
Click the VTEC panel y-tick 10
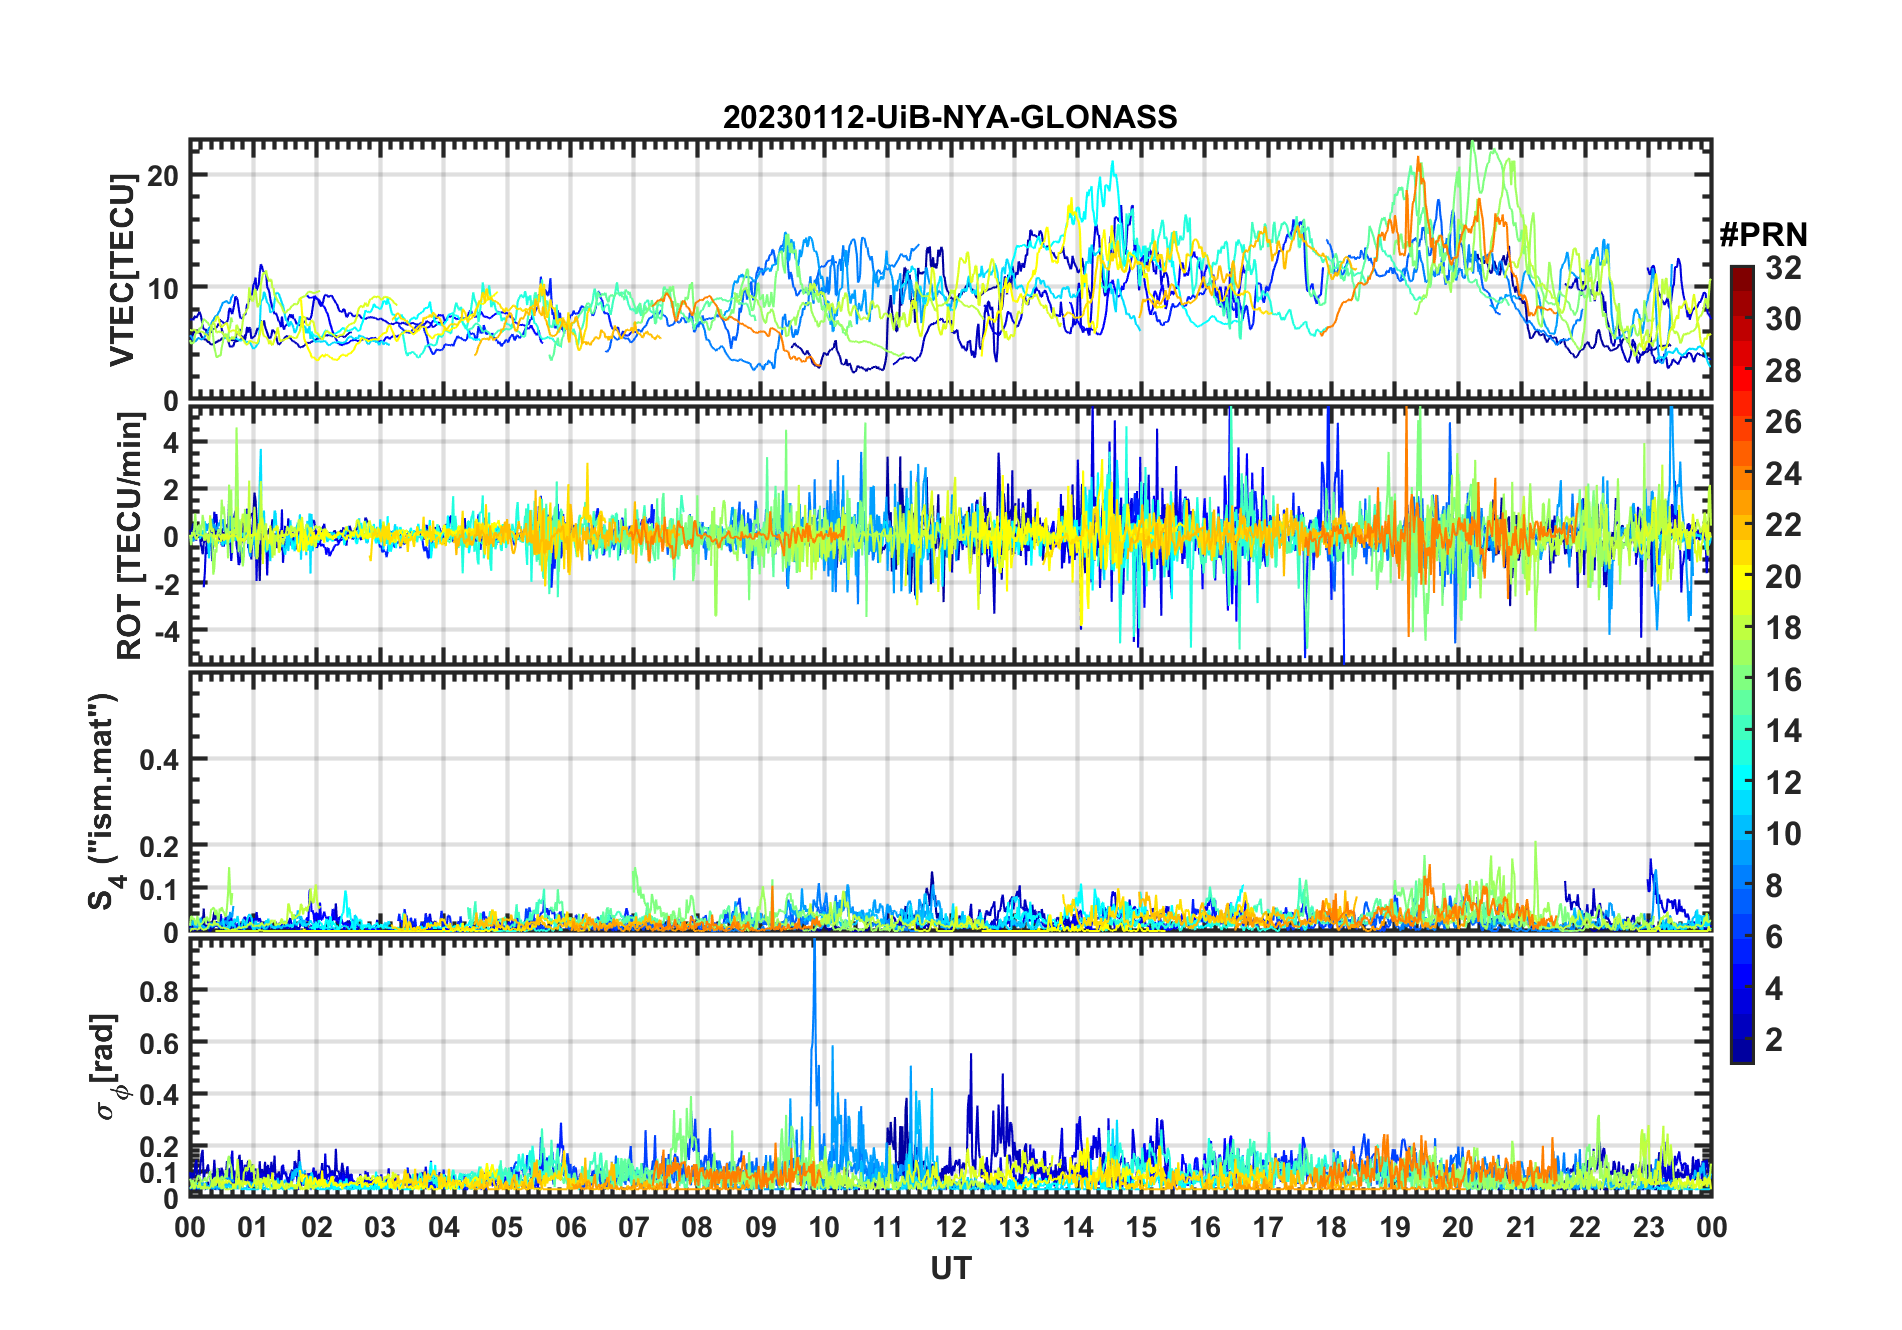tap(163, 288)
